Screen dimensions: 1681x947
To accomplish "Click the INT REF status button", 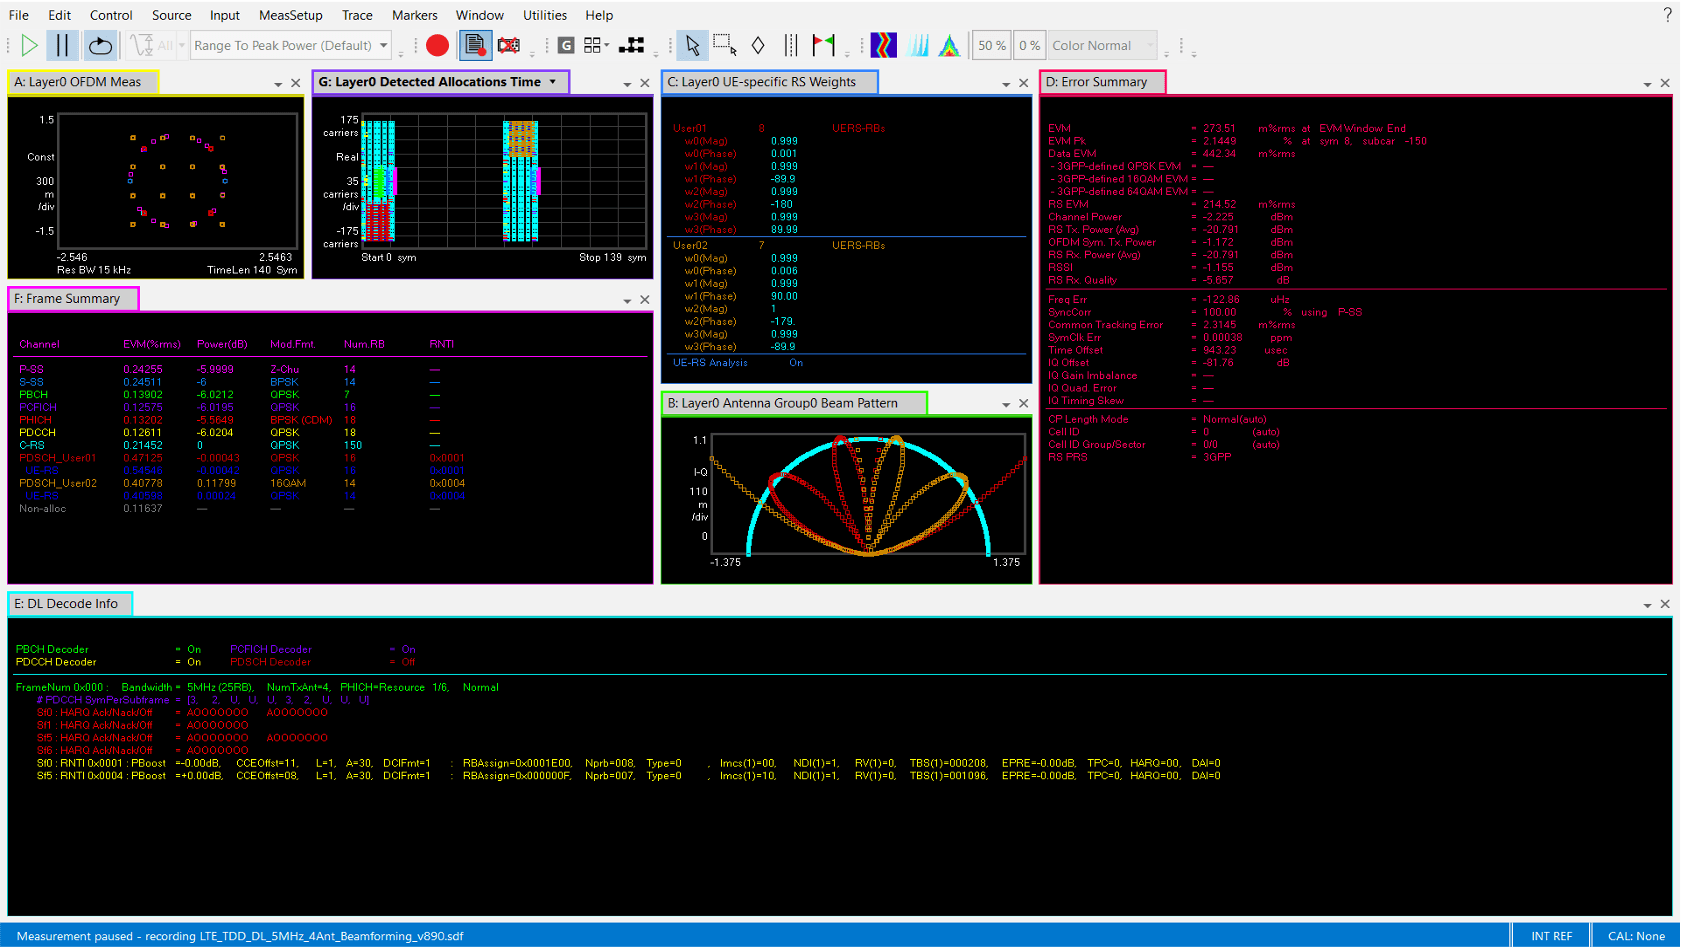I will pyautogui.click(x=1550, y=935).
